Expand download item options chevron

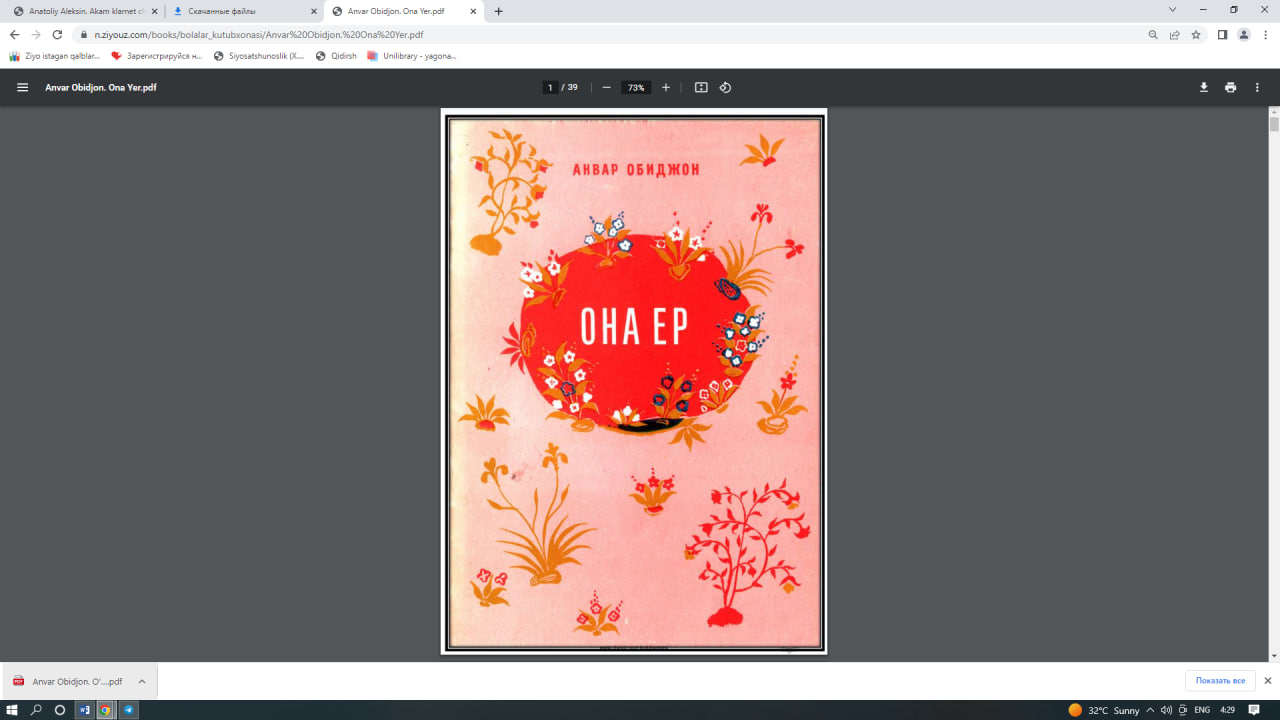coord(142,681)
